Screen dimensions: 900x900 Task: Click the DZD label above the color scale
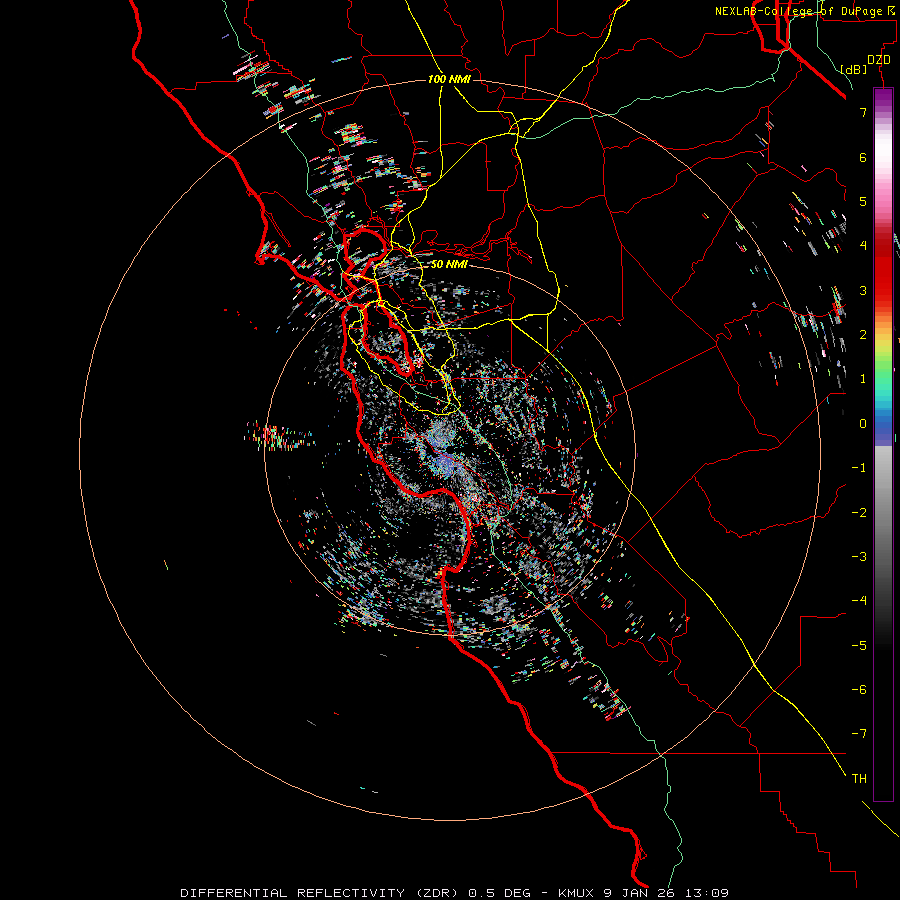click(x=879, y=60)
